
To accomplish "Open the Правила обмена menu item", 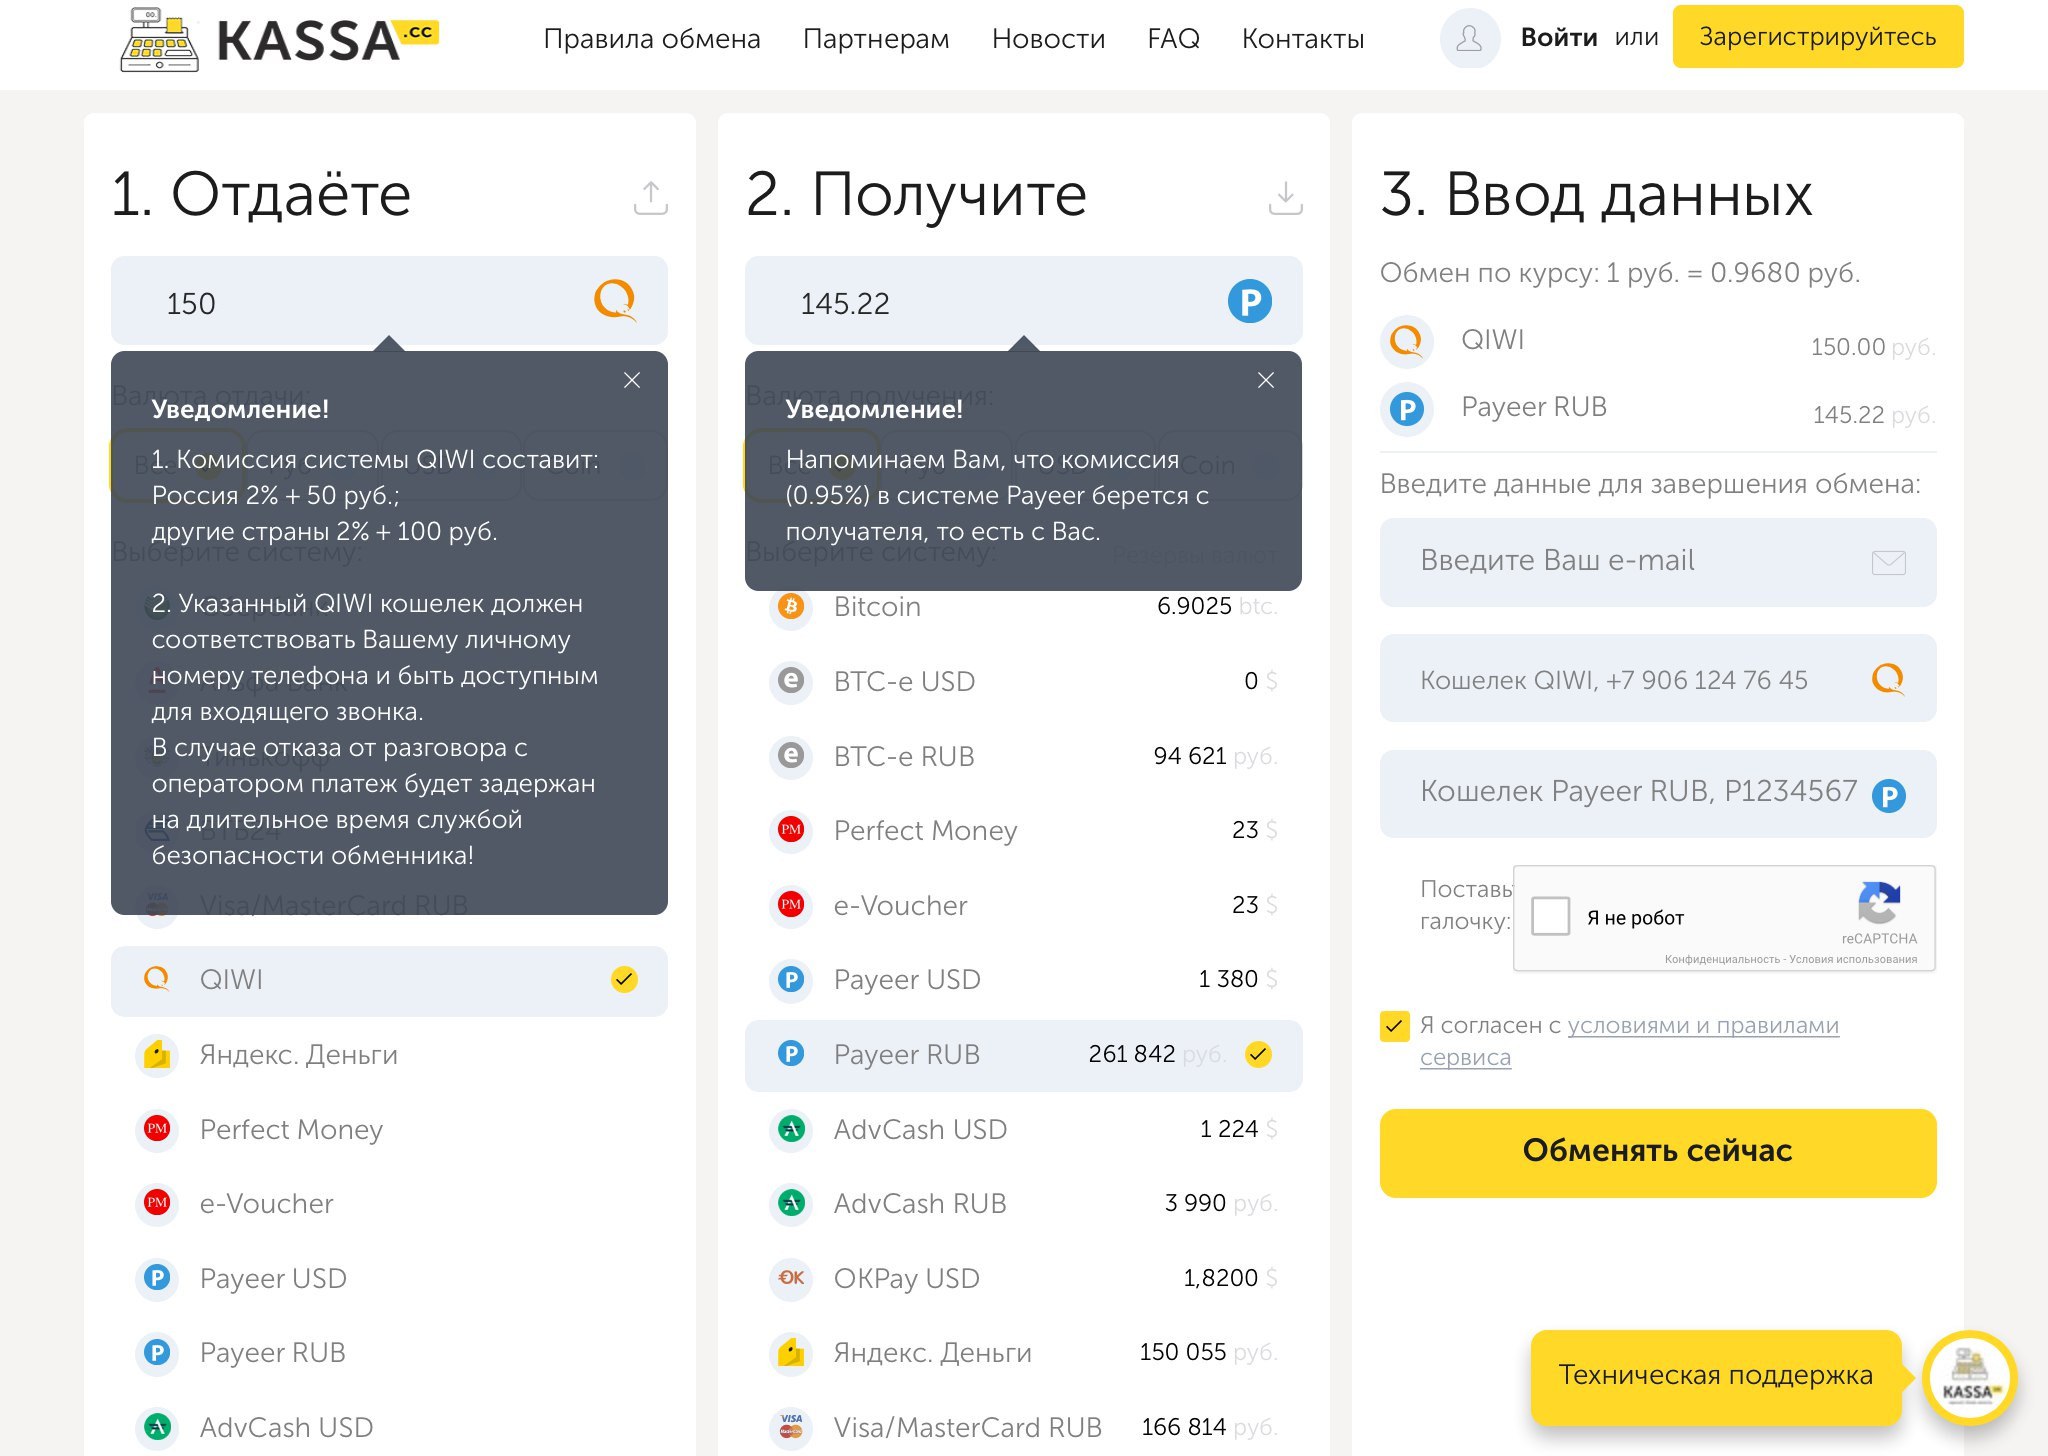I will pos(652,39).
